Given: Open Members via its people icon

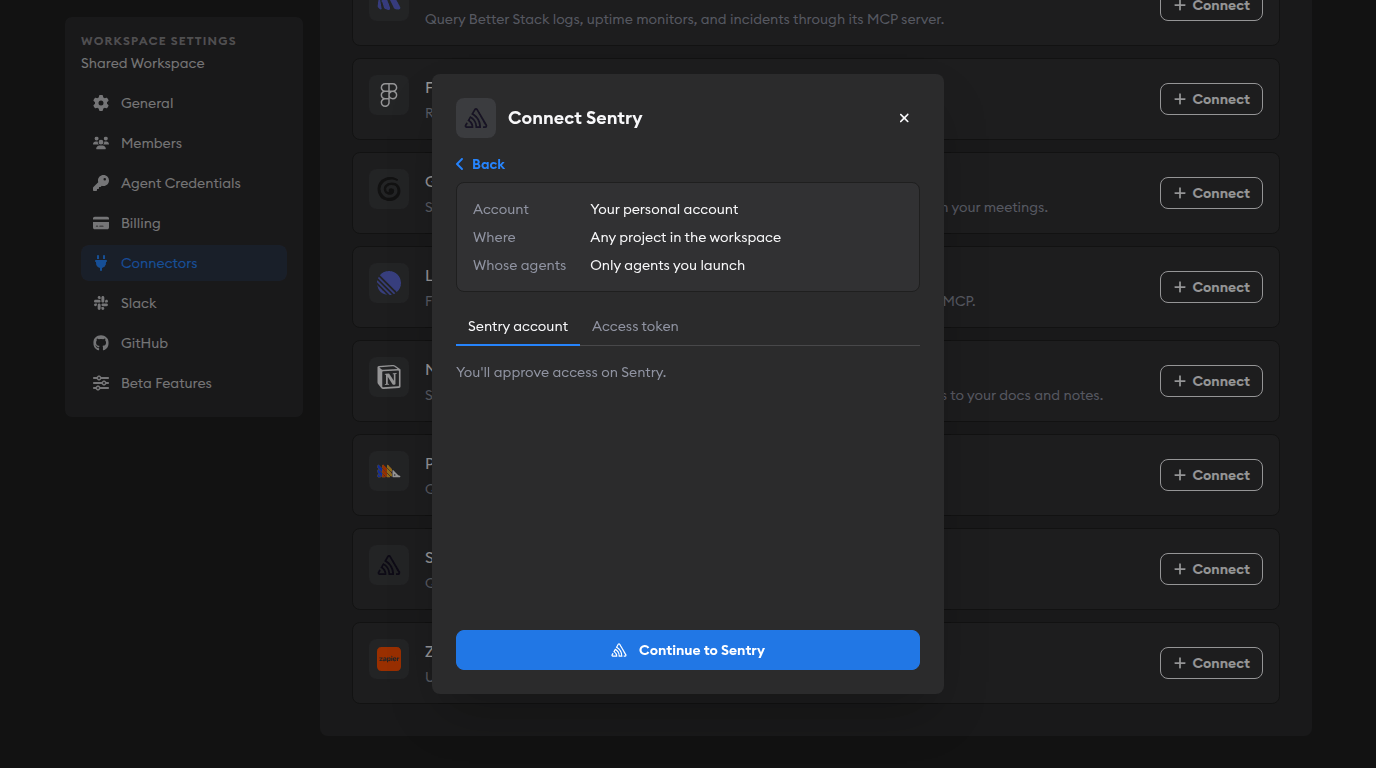Looking at the screenshot, I should pos(101,143).
